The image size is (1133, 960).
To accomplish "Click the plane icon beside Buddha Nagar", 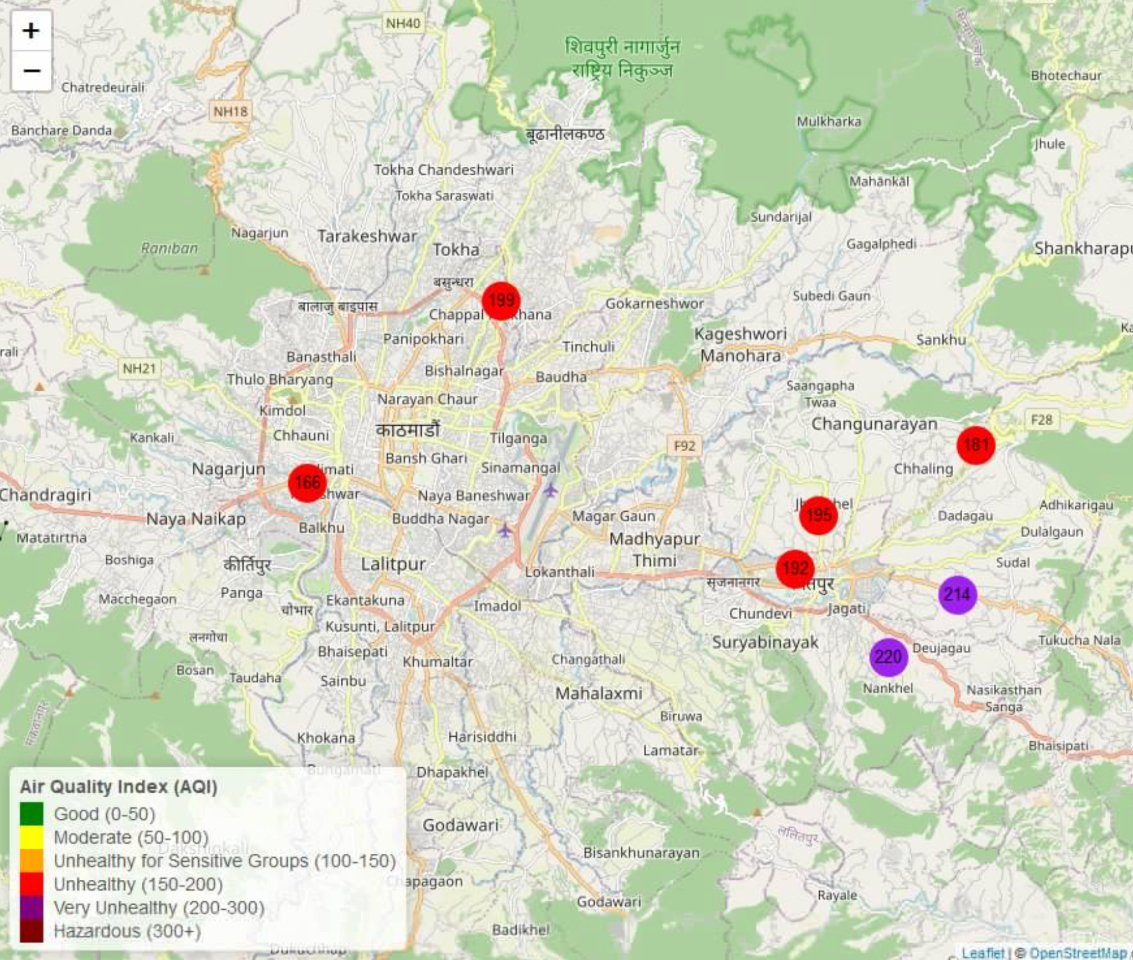I will 506,529.
